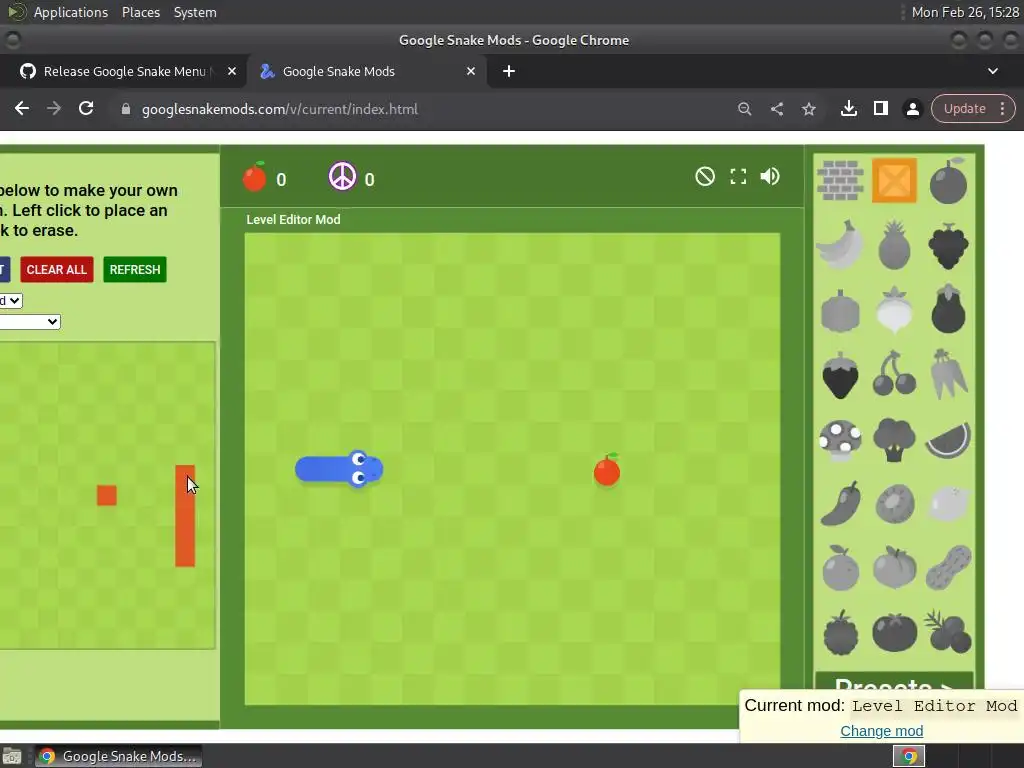Pick the broccoli item in the palette
1024x768 pixels.
(894, 440)
